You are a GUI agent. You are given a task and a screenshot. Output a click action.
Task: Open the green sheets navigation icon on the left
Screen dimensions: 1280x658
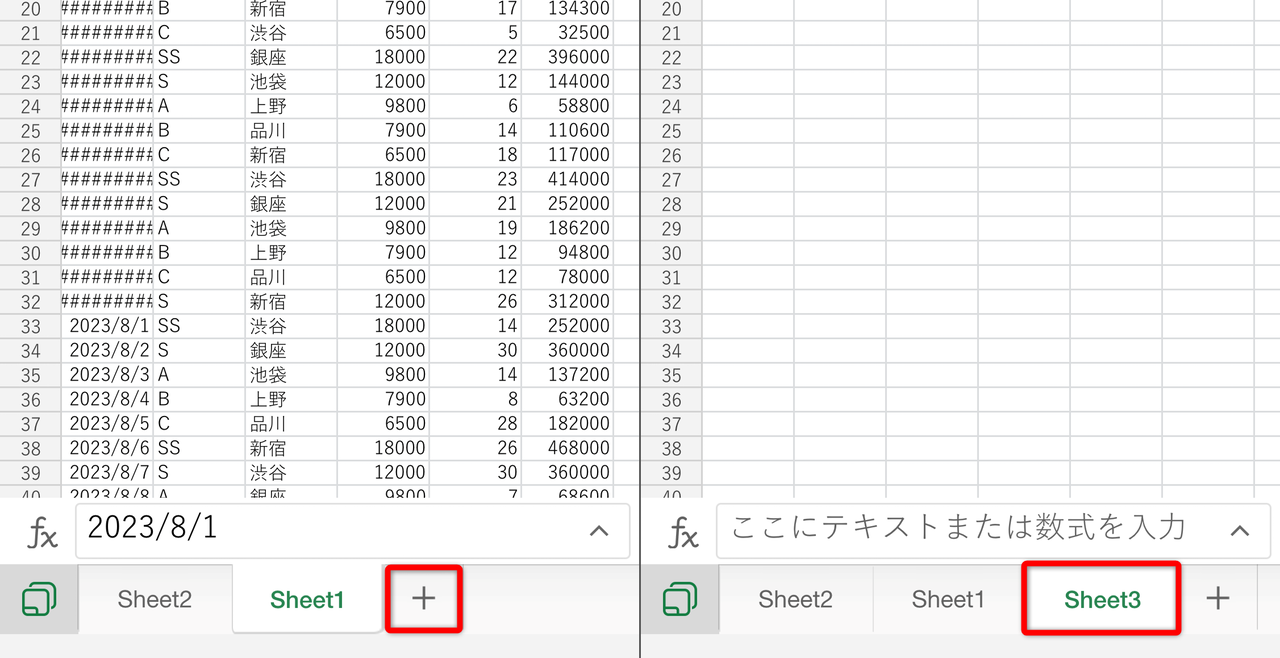39,599
